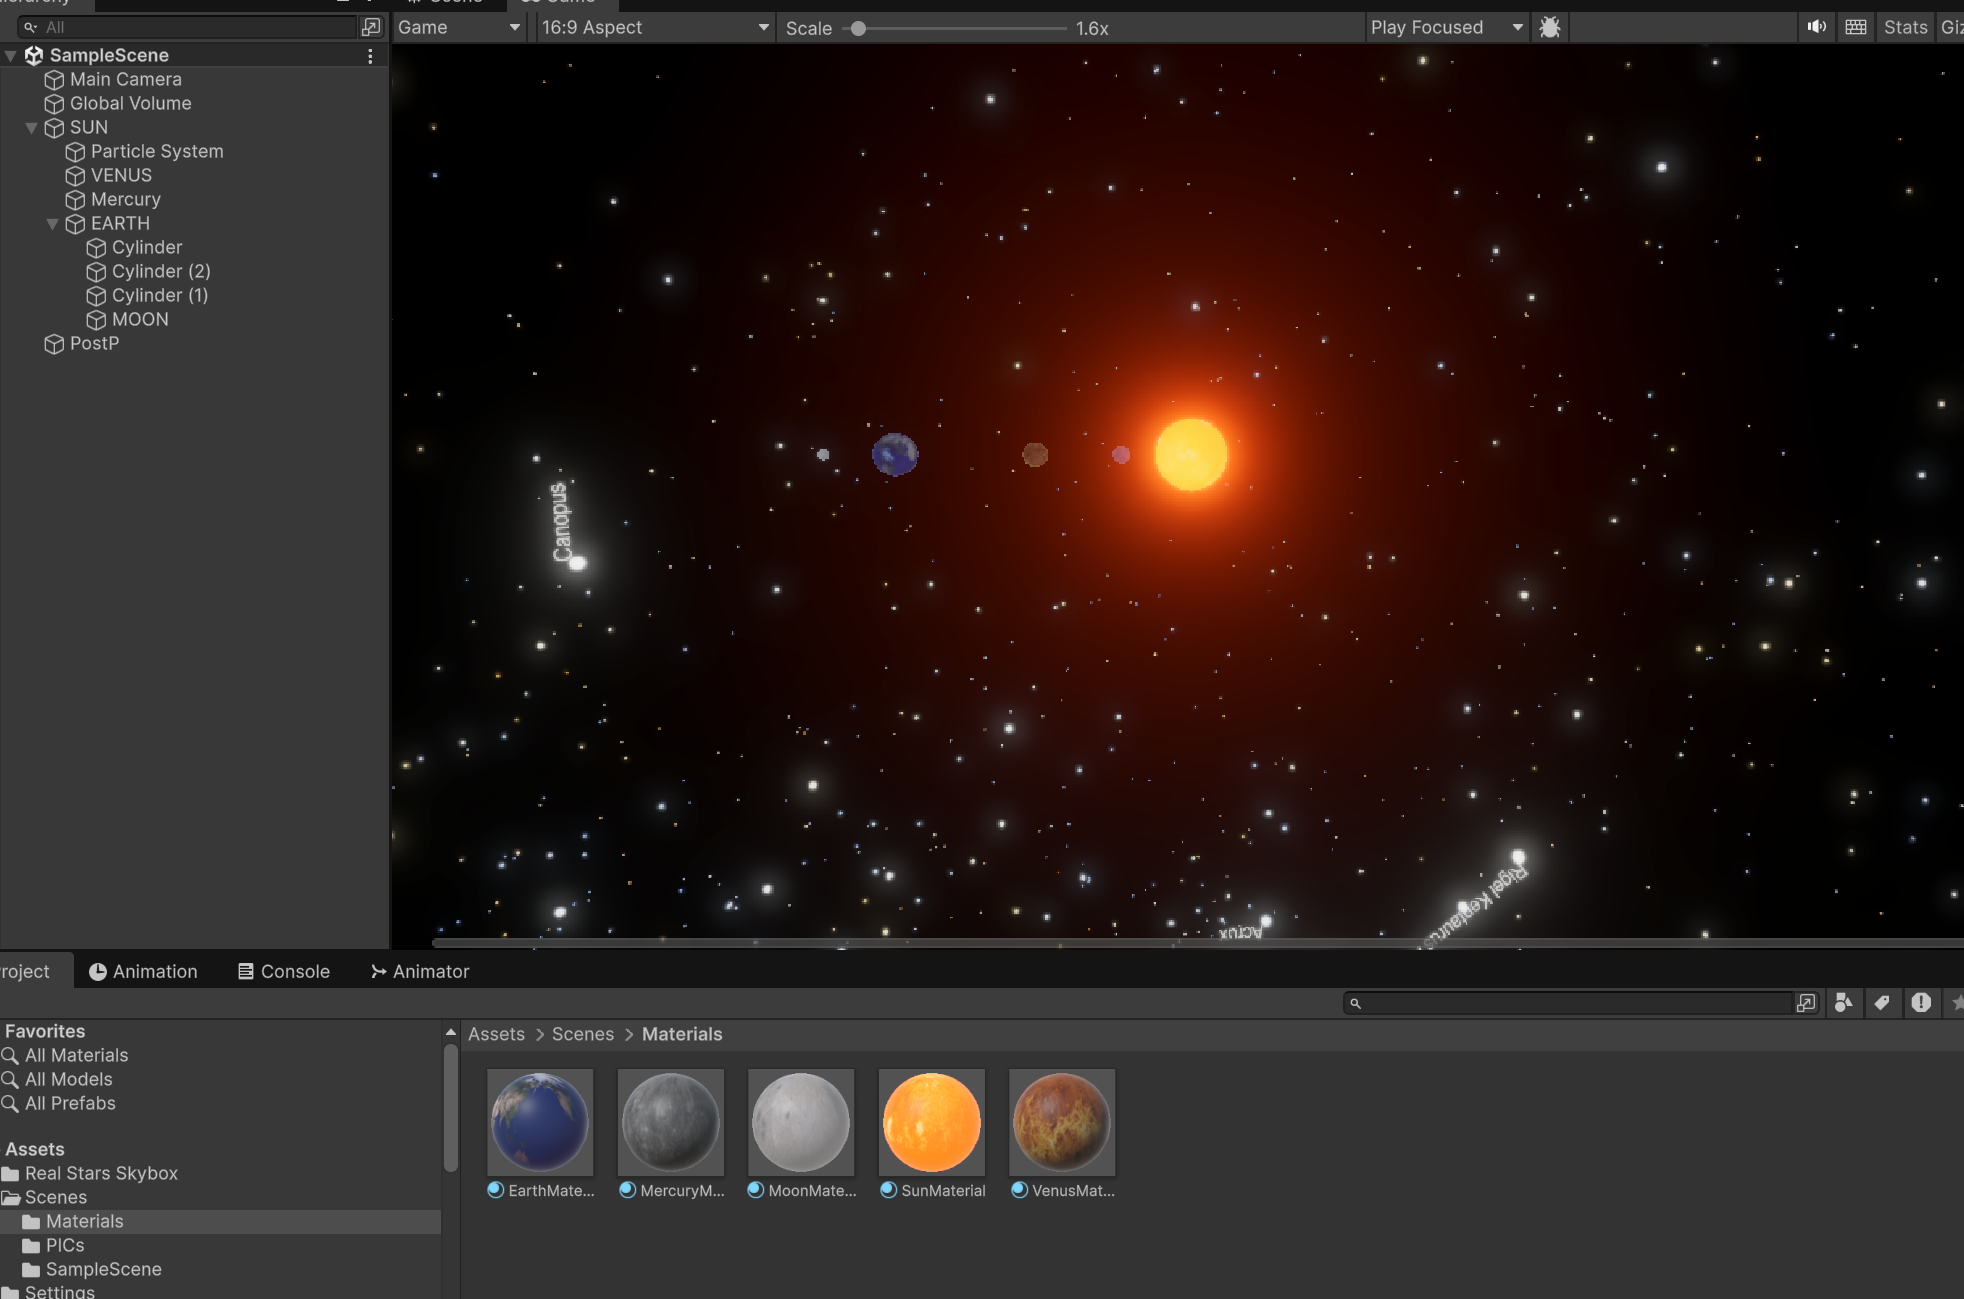Toggle the shortcuts keyboard icon in Game toolbar

1855,27
